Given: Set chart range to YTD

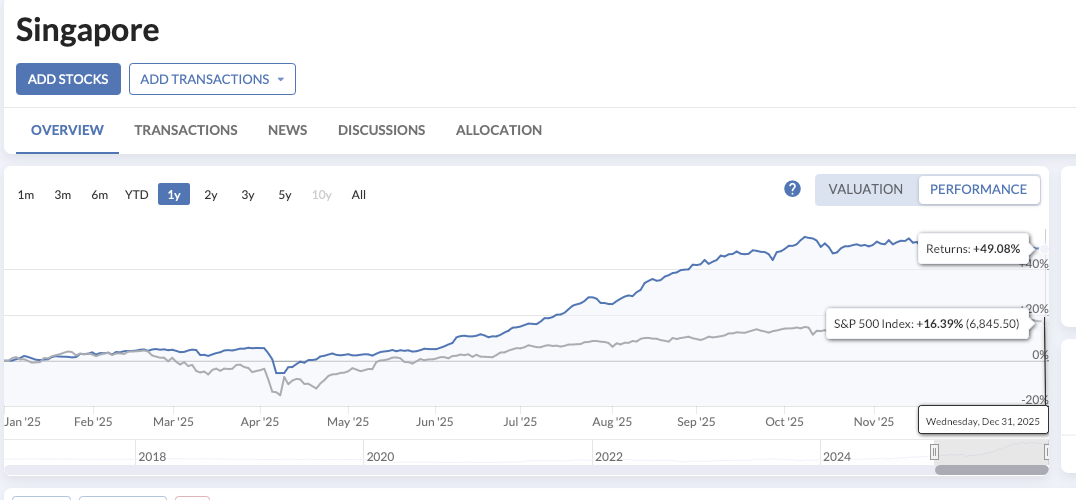Looking at the screenshot, I should [136, 195].
